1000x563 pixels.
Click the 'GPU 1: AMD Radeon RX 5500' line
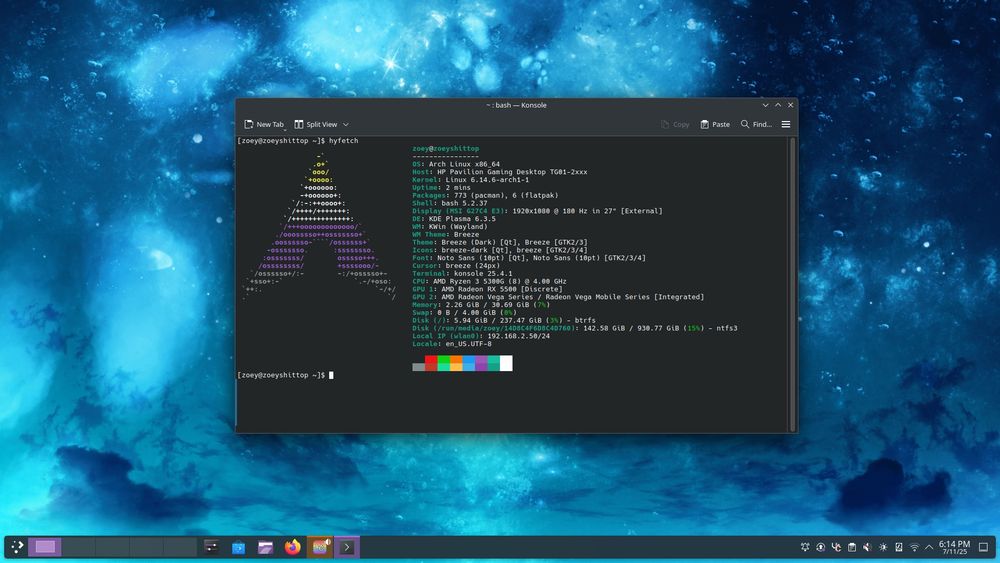(x=487, y=289)
